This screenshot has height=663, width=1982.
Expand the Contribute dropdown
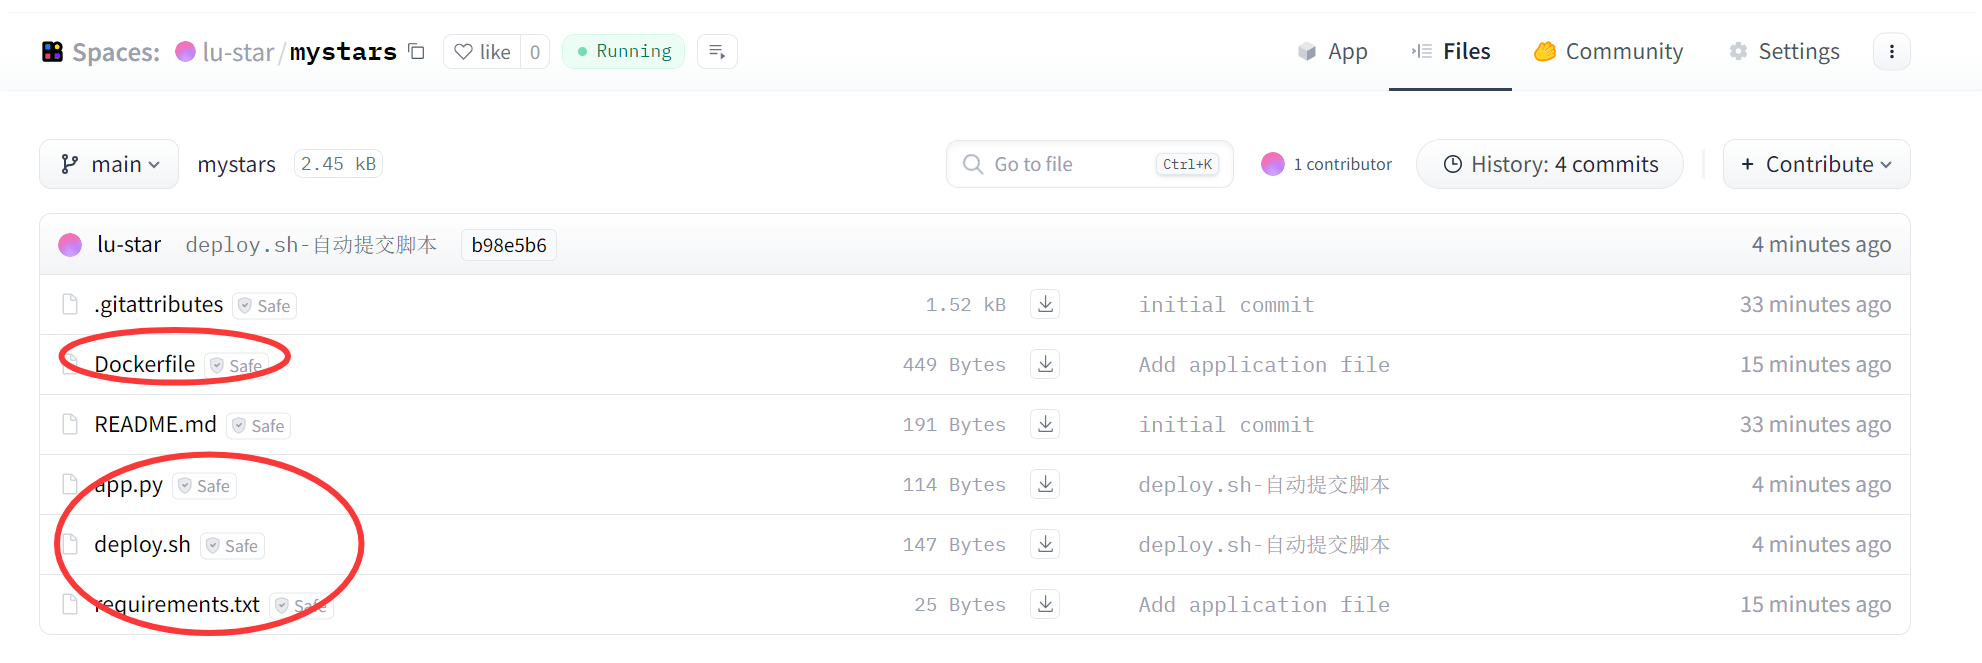tap(1816, 164)
